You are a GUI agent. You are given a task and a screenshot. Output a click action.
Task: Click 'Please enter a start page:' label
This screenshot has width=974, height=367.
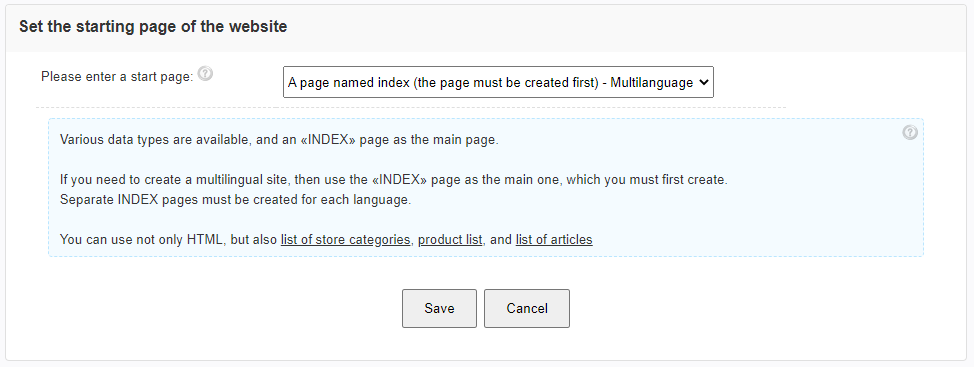(117, 76)
